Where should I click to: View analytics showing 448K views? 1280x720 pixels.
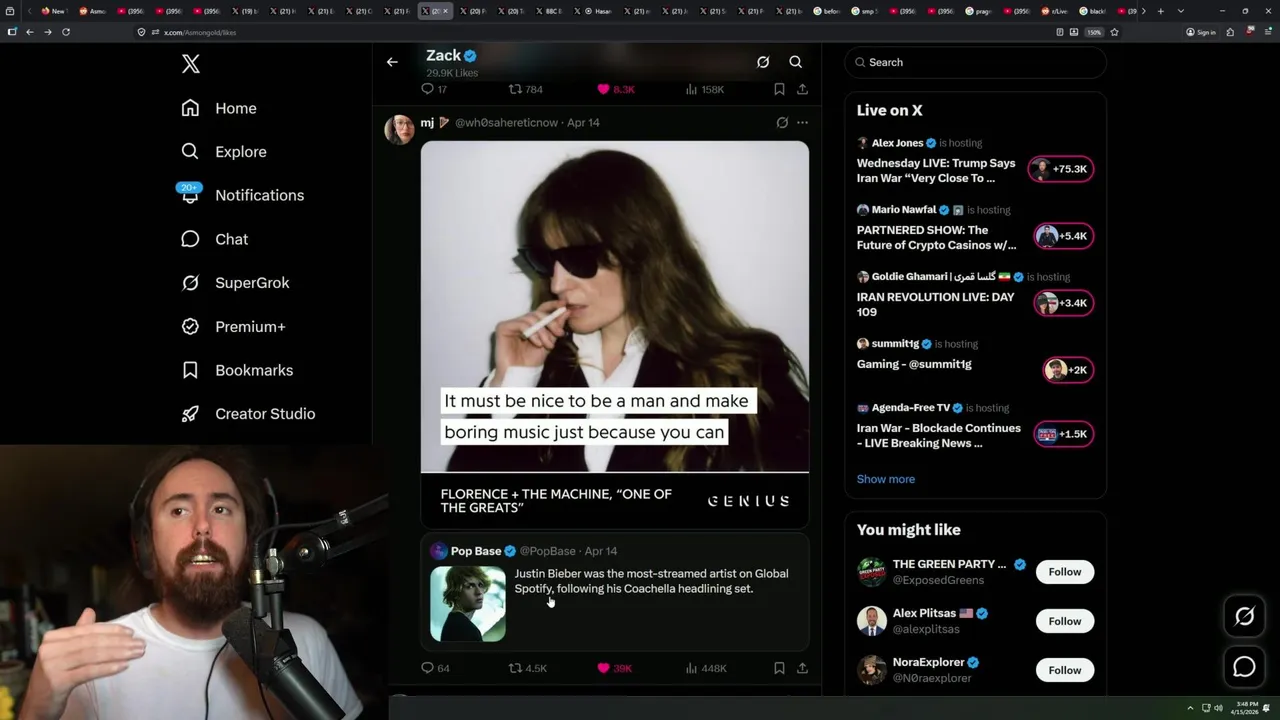706,668
